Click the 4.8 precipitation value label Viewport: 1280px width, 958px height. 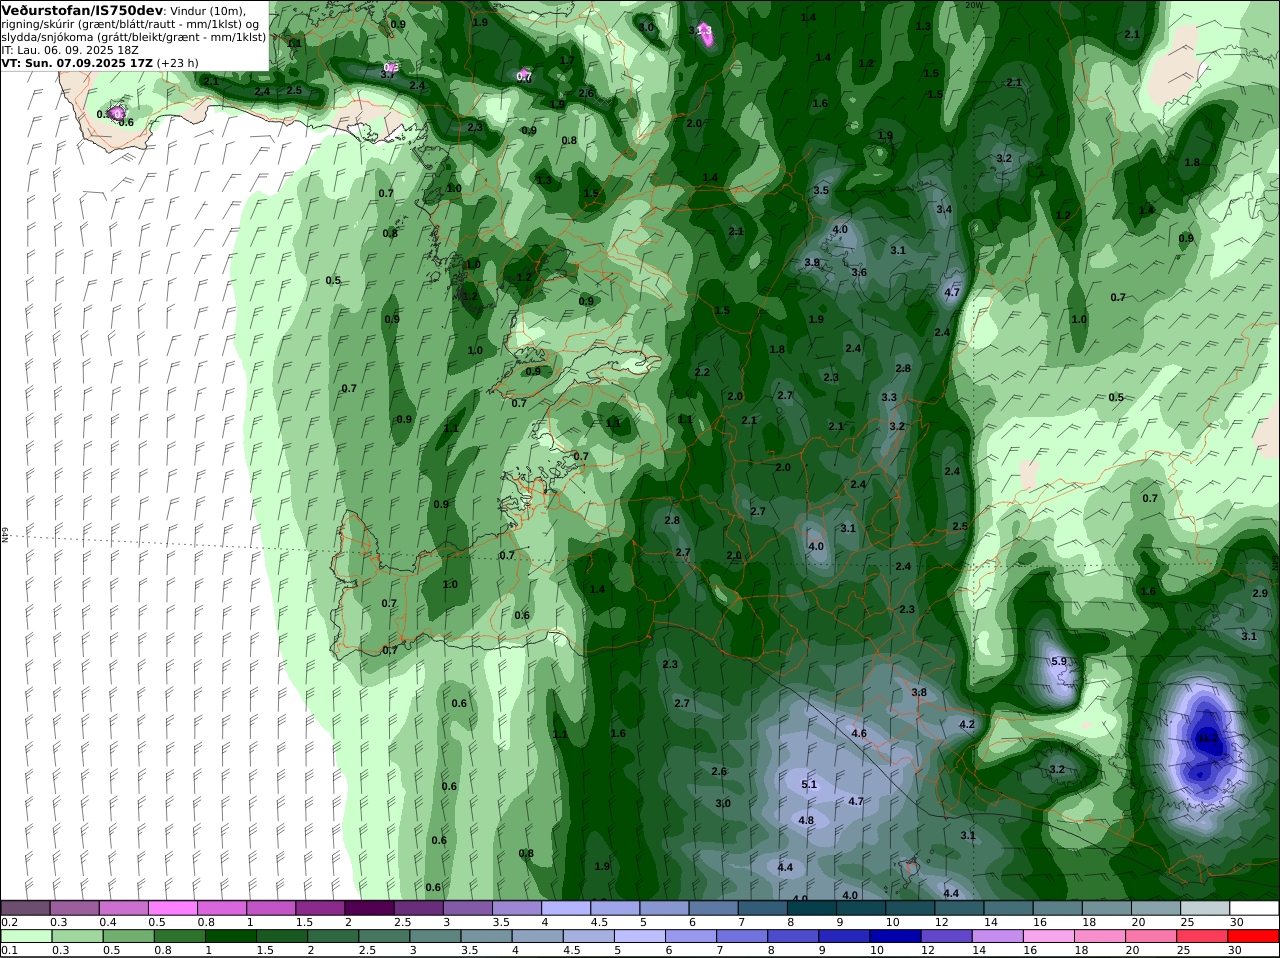806,820
